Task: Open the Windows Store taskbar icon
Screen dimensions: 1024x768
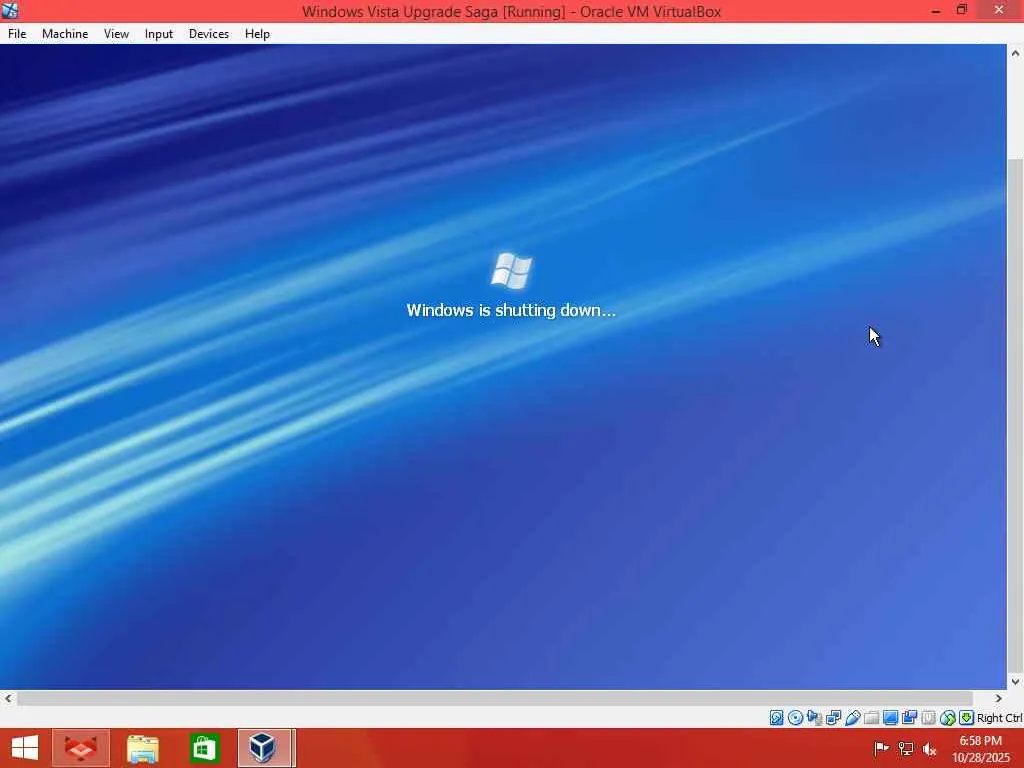Action: coord(204,748)
